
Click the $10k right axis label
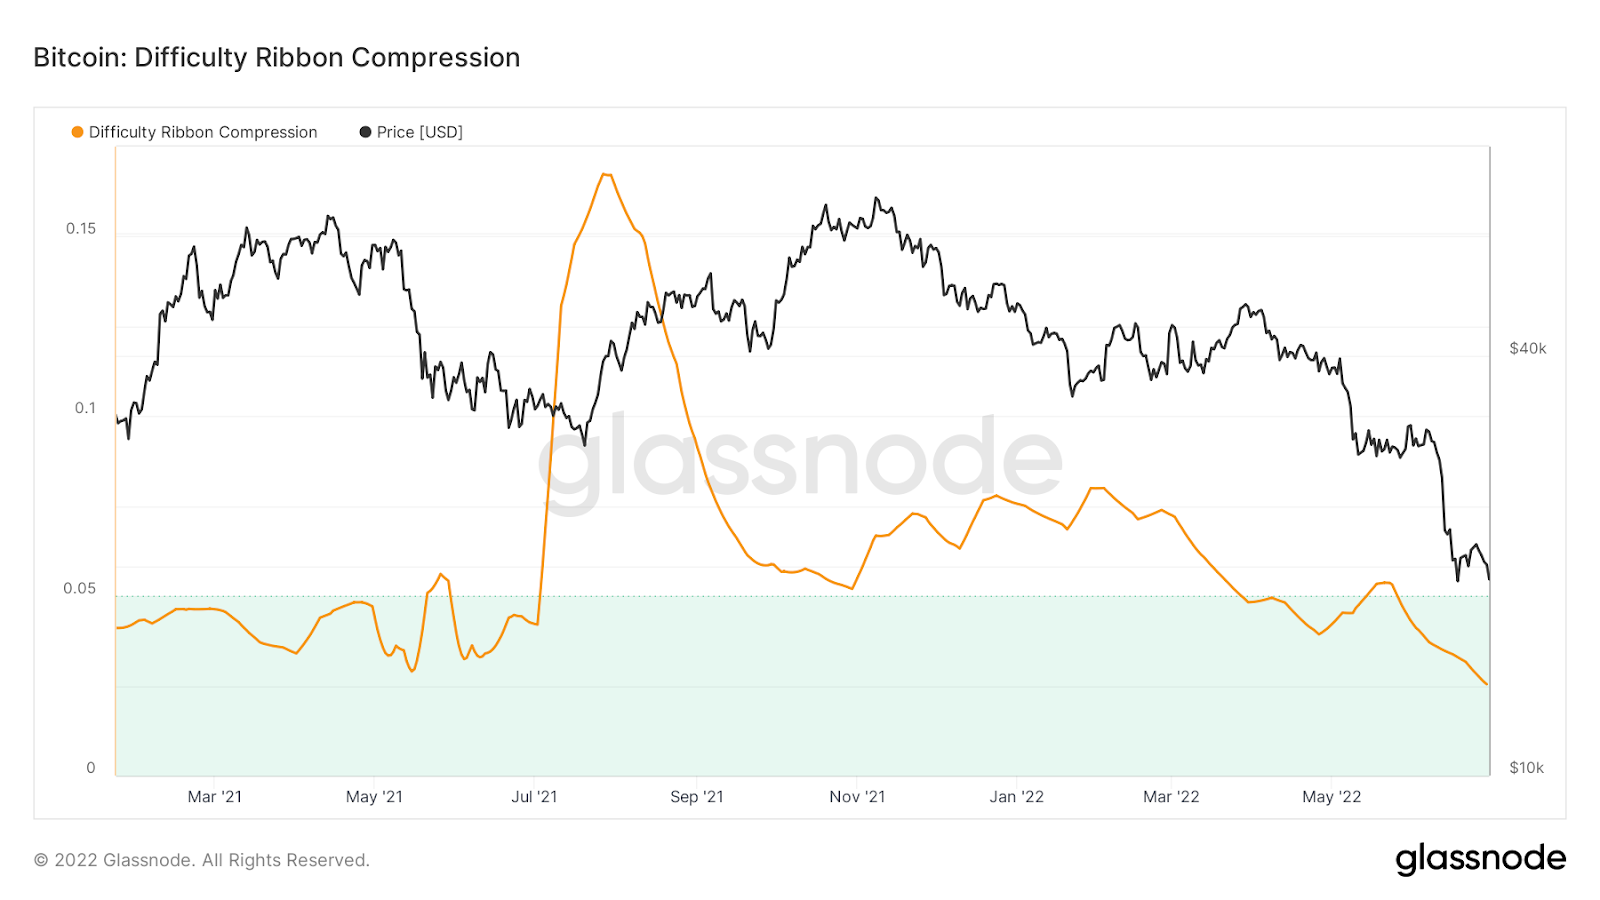point(1526,768)
